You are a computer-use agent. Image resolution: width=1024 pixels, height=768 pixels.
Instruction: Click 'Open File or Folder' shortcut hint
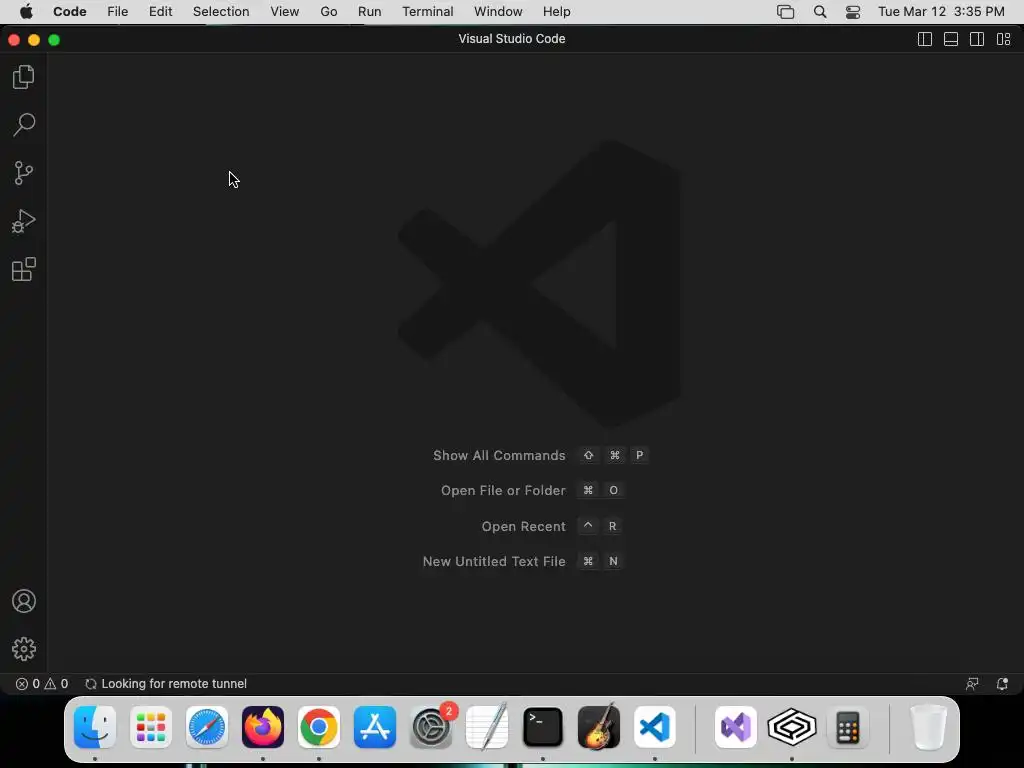(x=532, y=490)
